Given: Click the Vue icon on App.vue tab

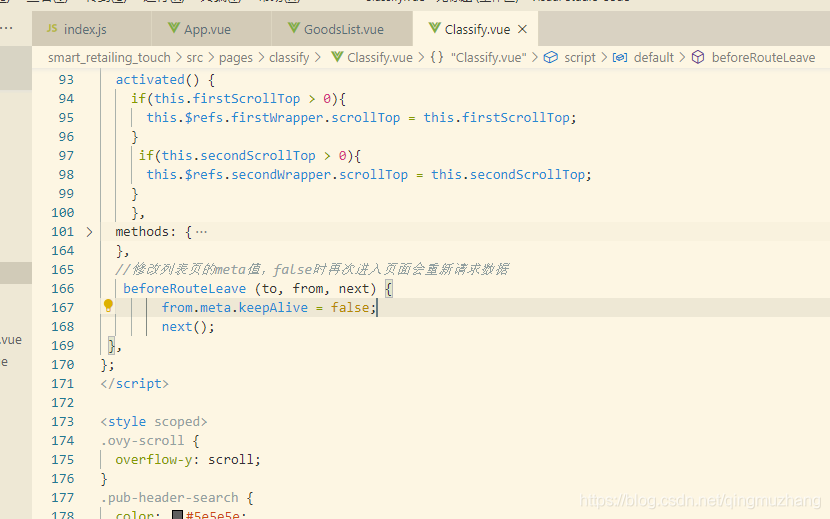Looking at the screenshot, I should (x=174, y=28).
